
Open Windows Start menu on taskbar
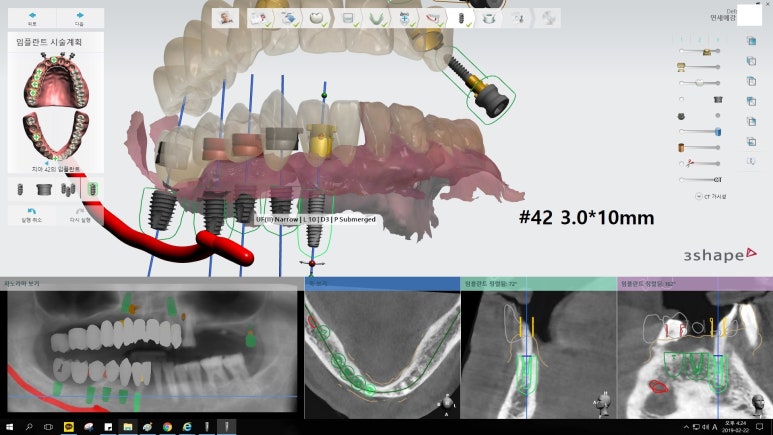click(x=10, y=426)
